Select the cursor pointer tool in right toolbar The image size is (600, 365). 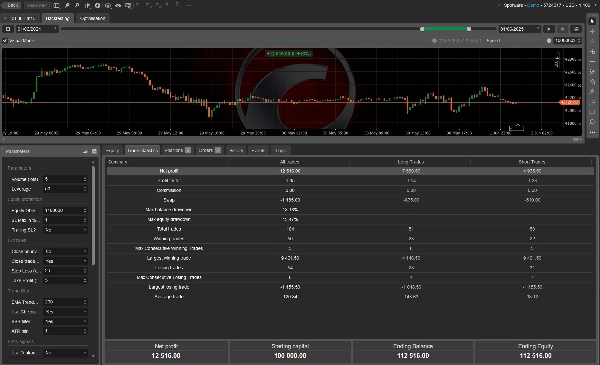point(592,21)
